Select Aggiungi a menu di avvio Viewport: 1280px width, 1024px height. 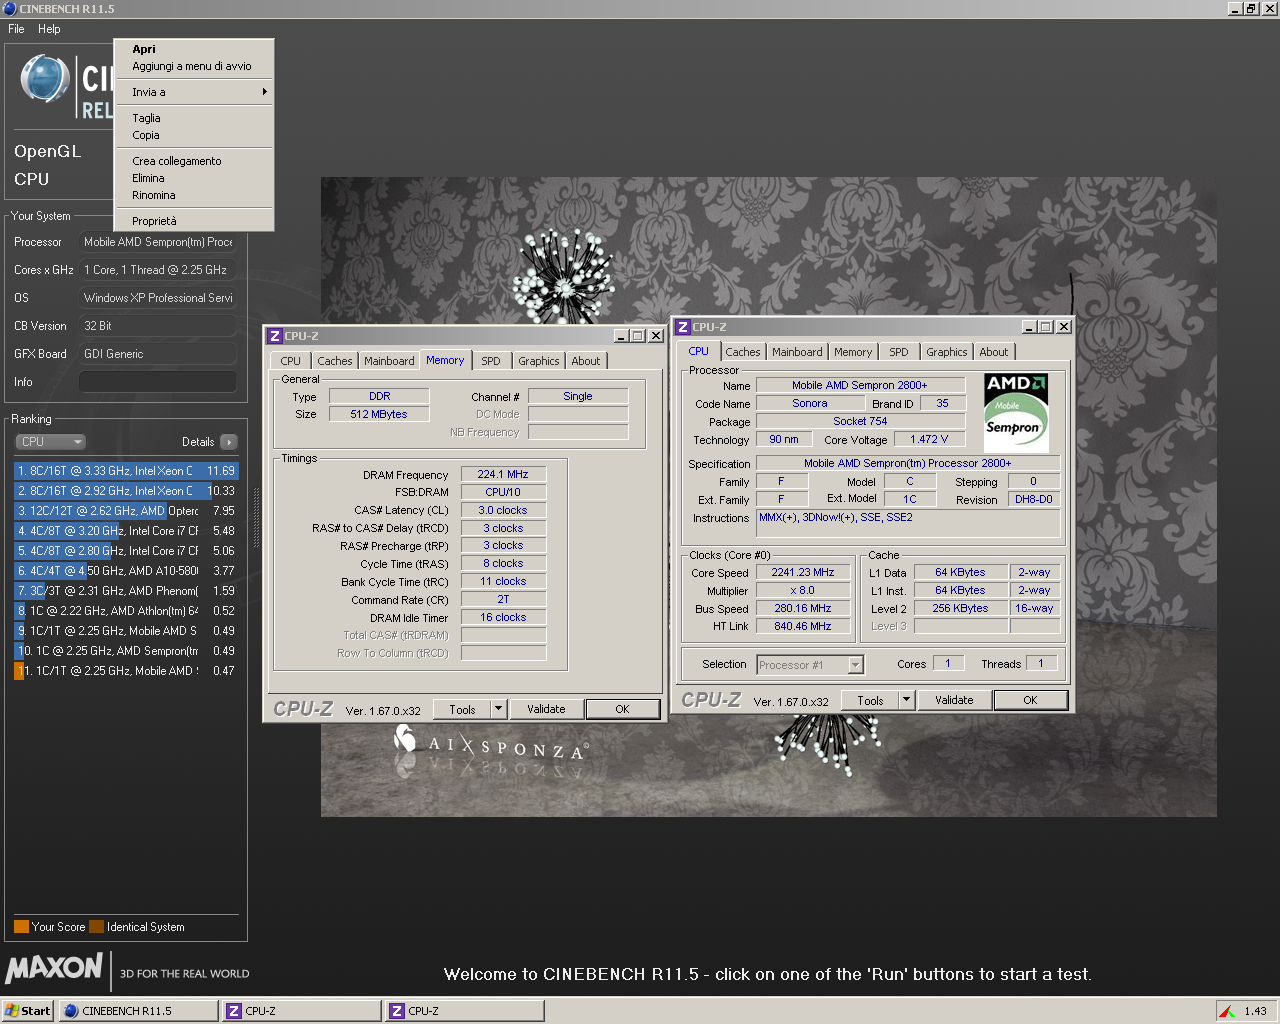click(194, 66)
